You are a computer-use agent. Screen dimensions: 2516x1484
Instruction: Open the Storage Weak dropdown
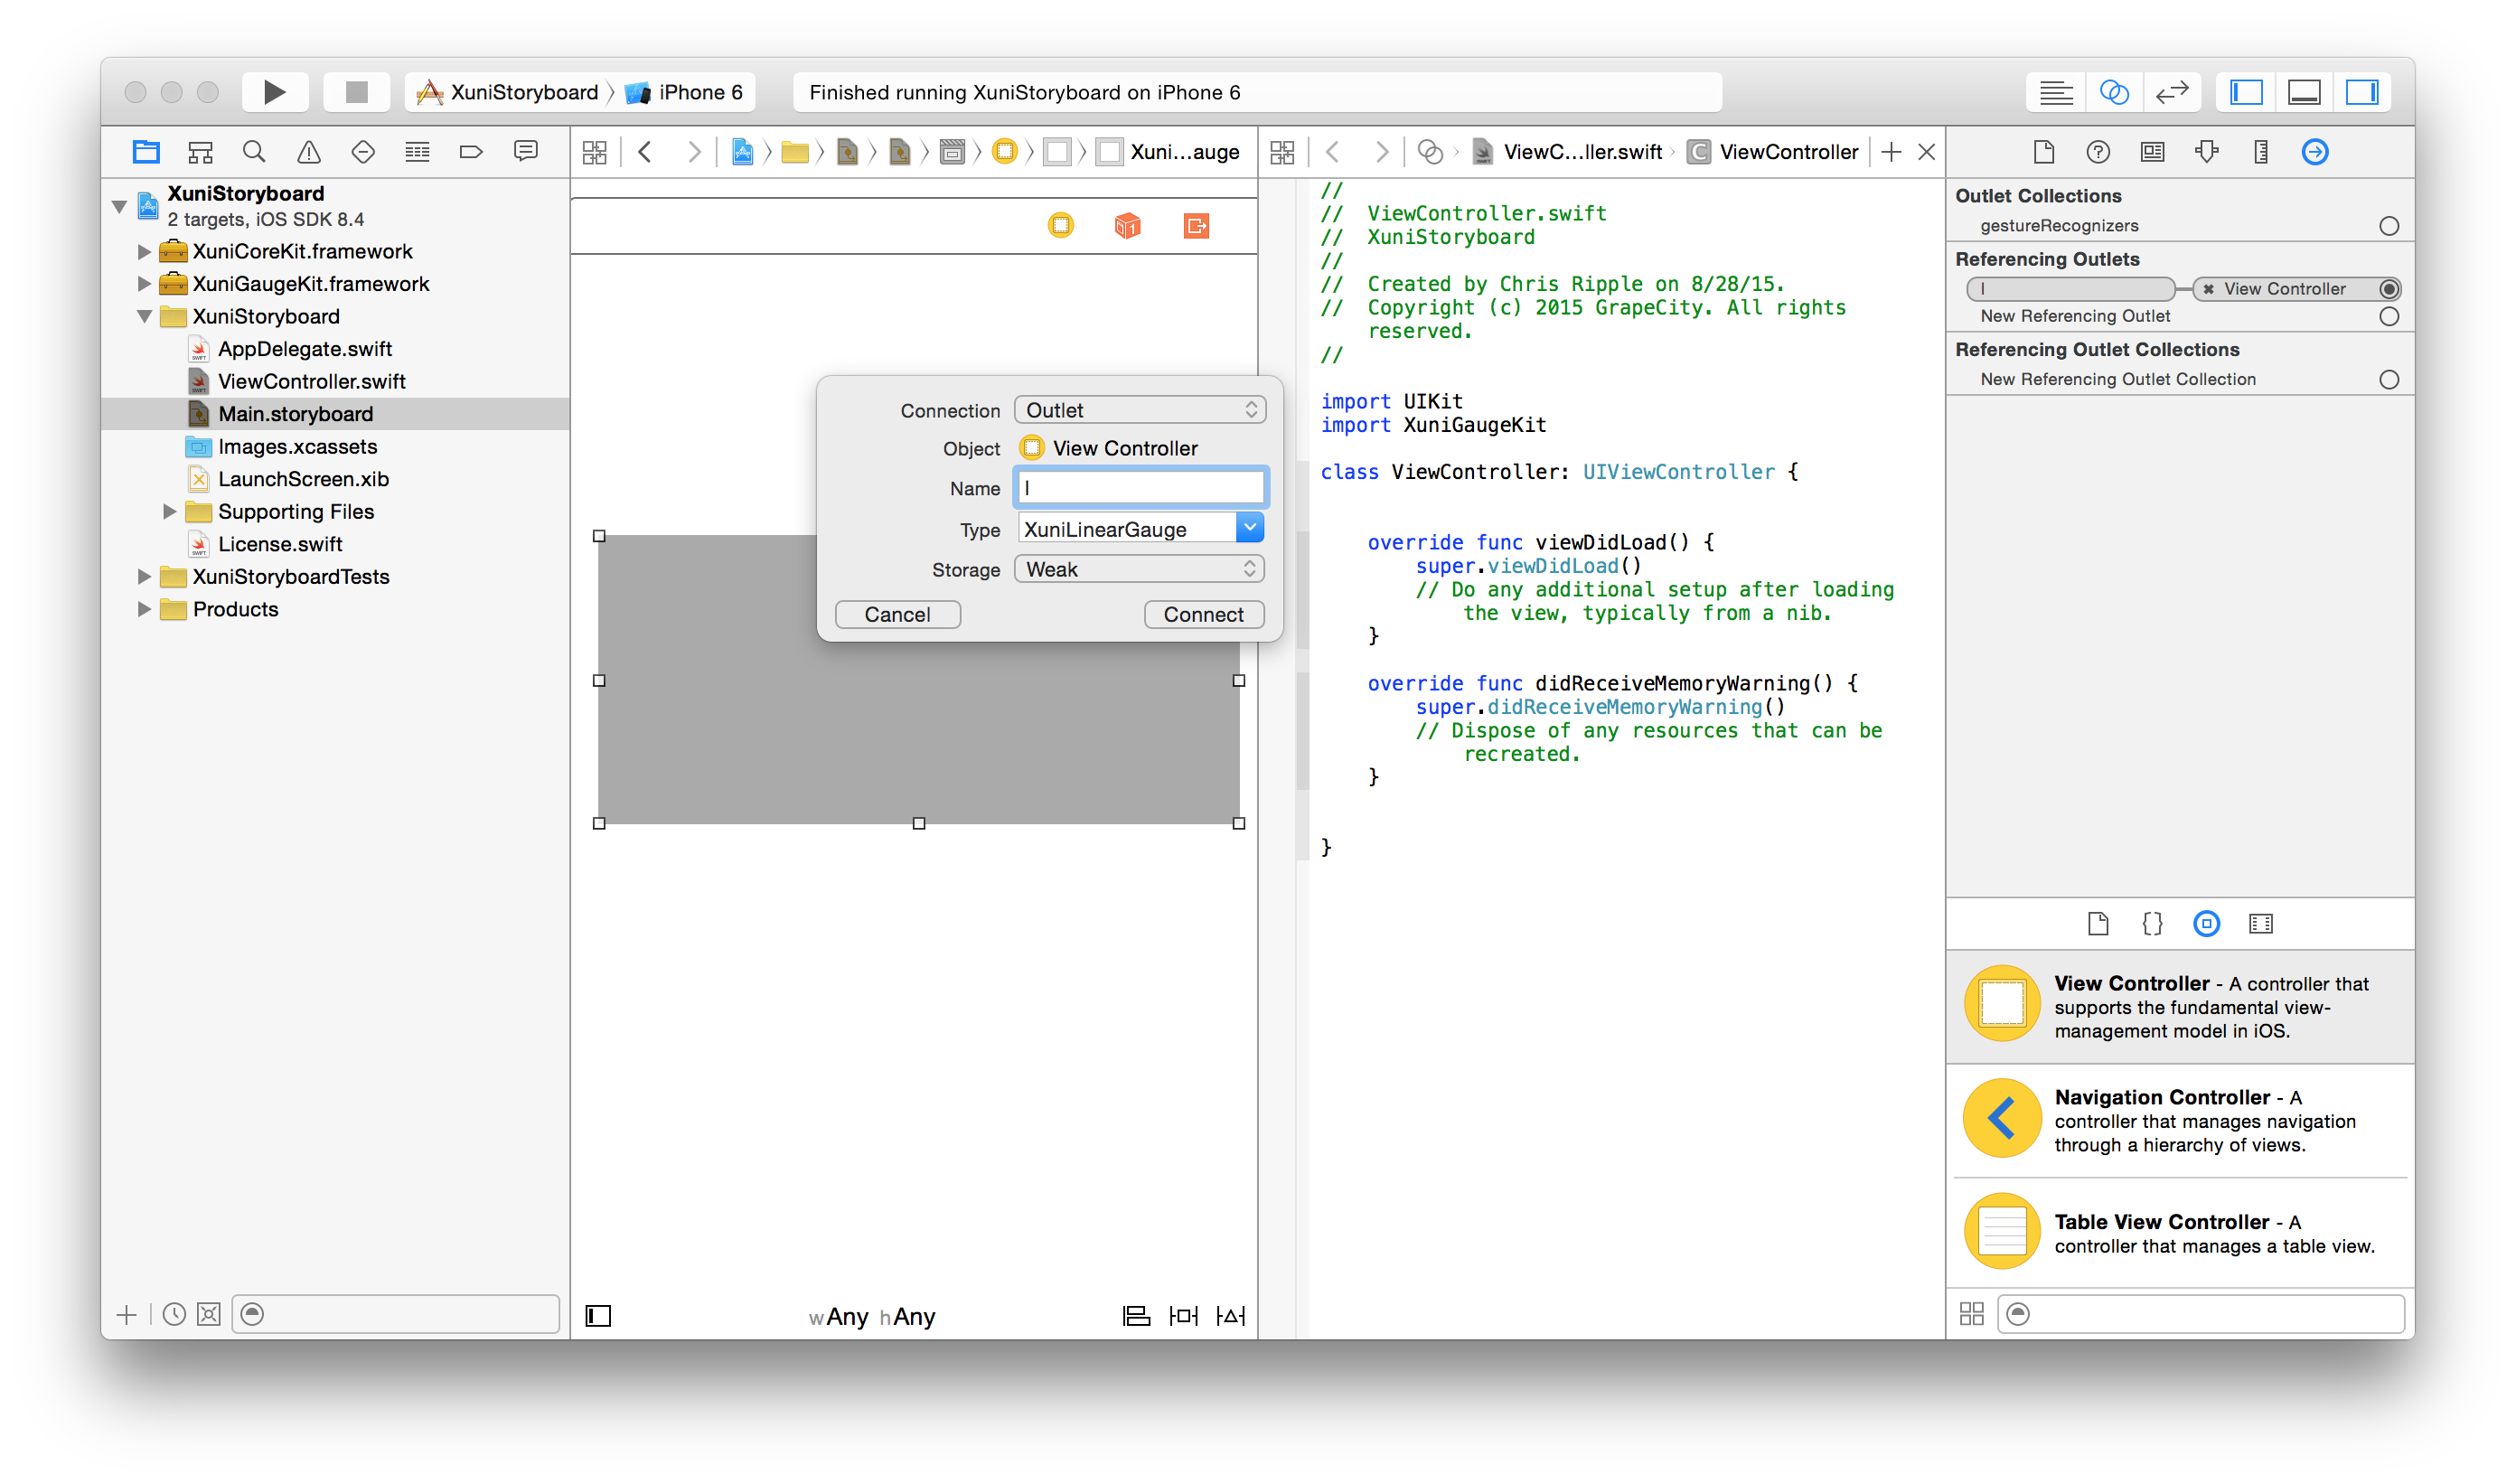pyautogui.click(x=1139, y=569)
